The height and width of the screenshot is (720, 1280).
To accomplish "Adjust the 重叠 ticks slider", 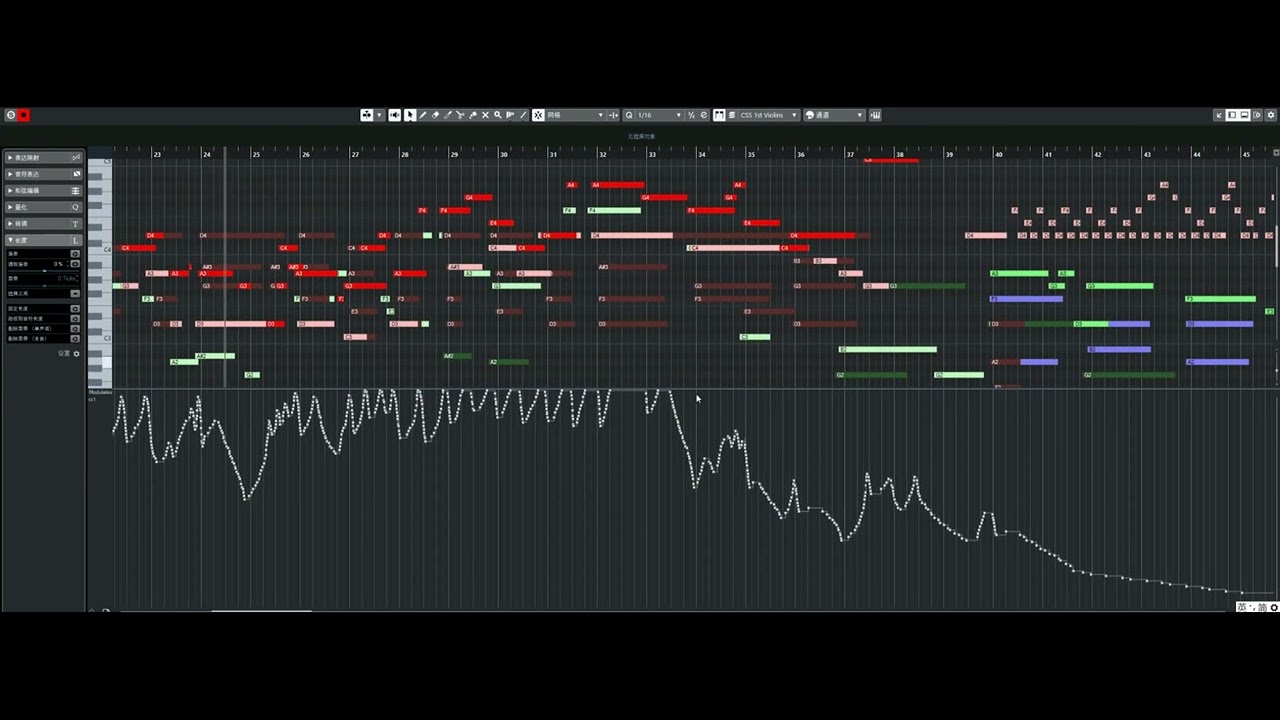I will 44,286.
